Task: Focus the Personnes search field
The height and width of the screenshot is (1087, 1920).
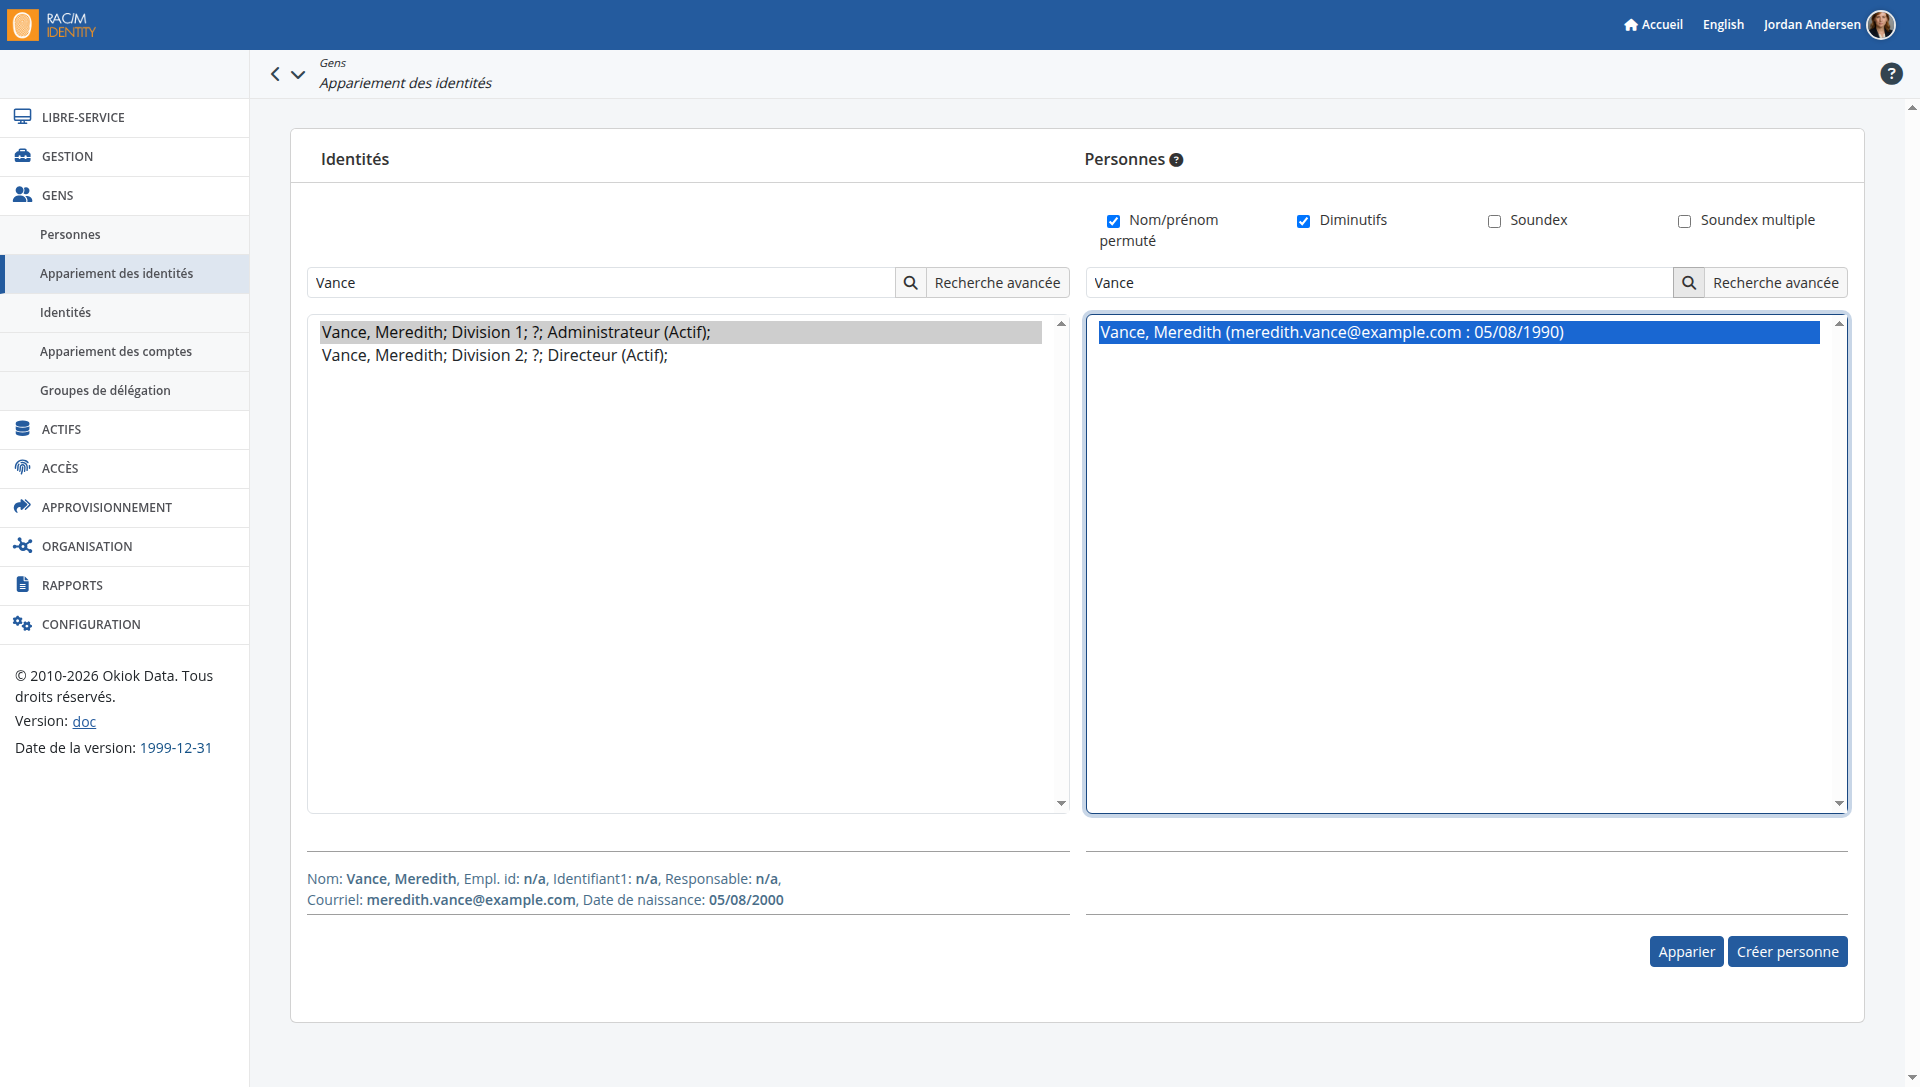Action: click(x=1379, y=283)
